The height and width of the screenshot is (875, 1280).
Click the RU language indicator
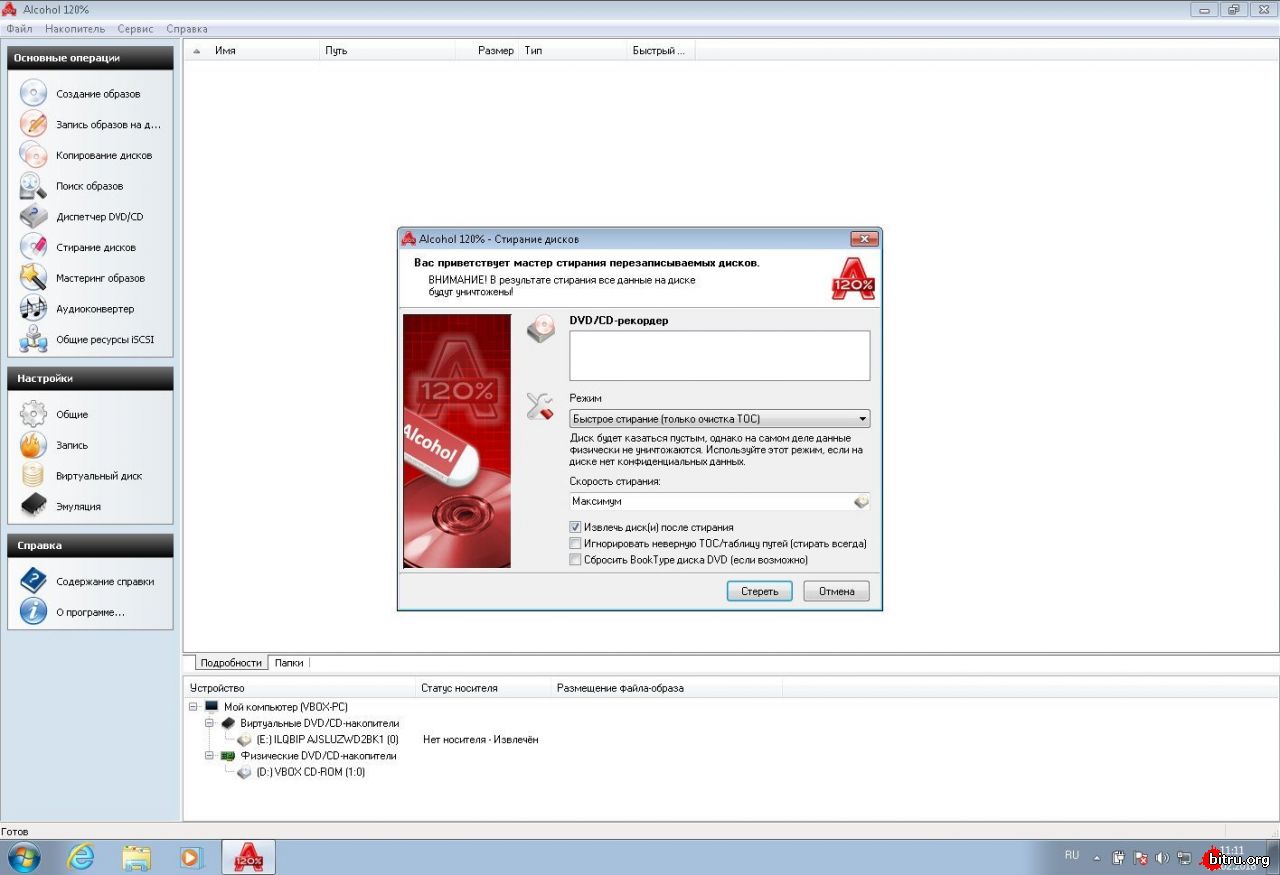tap(1072, 856)
